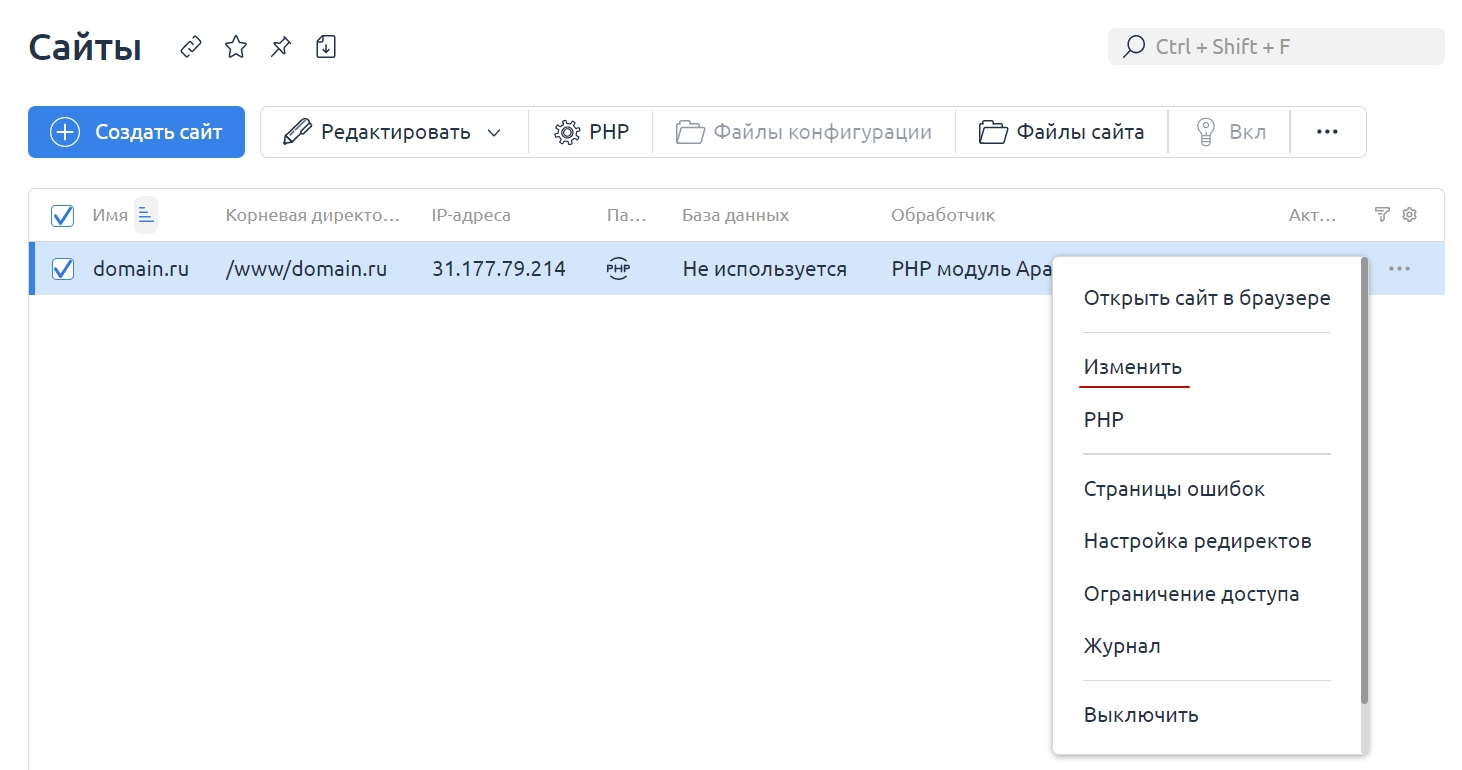
Task: Copy page link icon next to Сайты
Action: pyautogui.click(x=191, y=47)
